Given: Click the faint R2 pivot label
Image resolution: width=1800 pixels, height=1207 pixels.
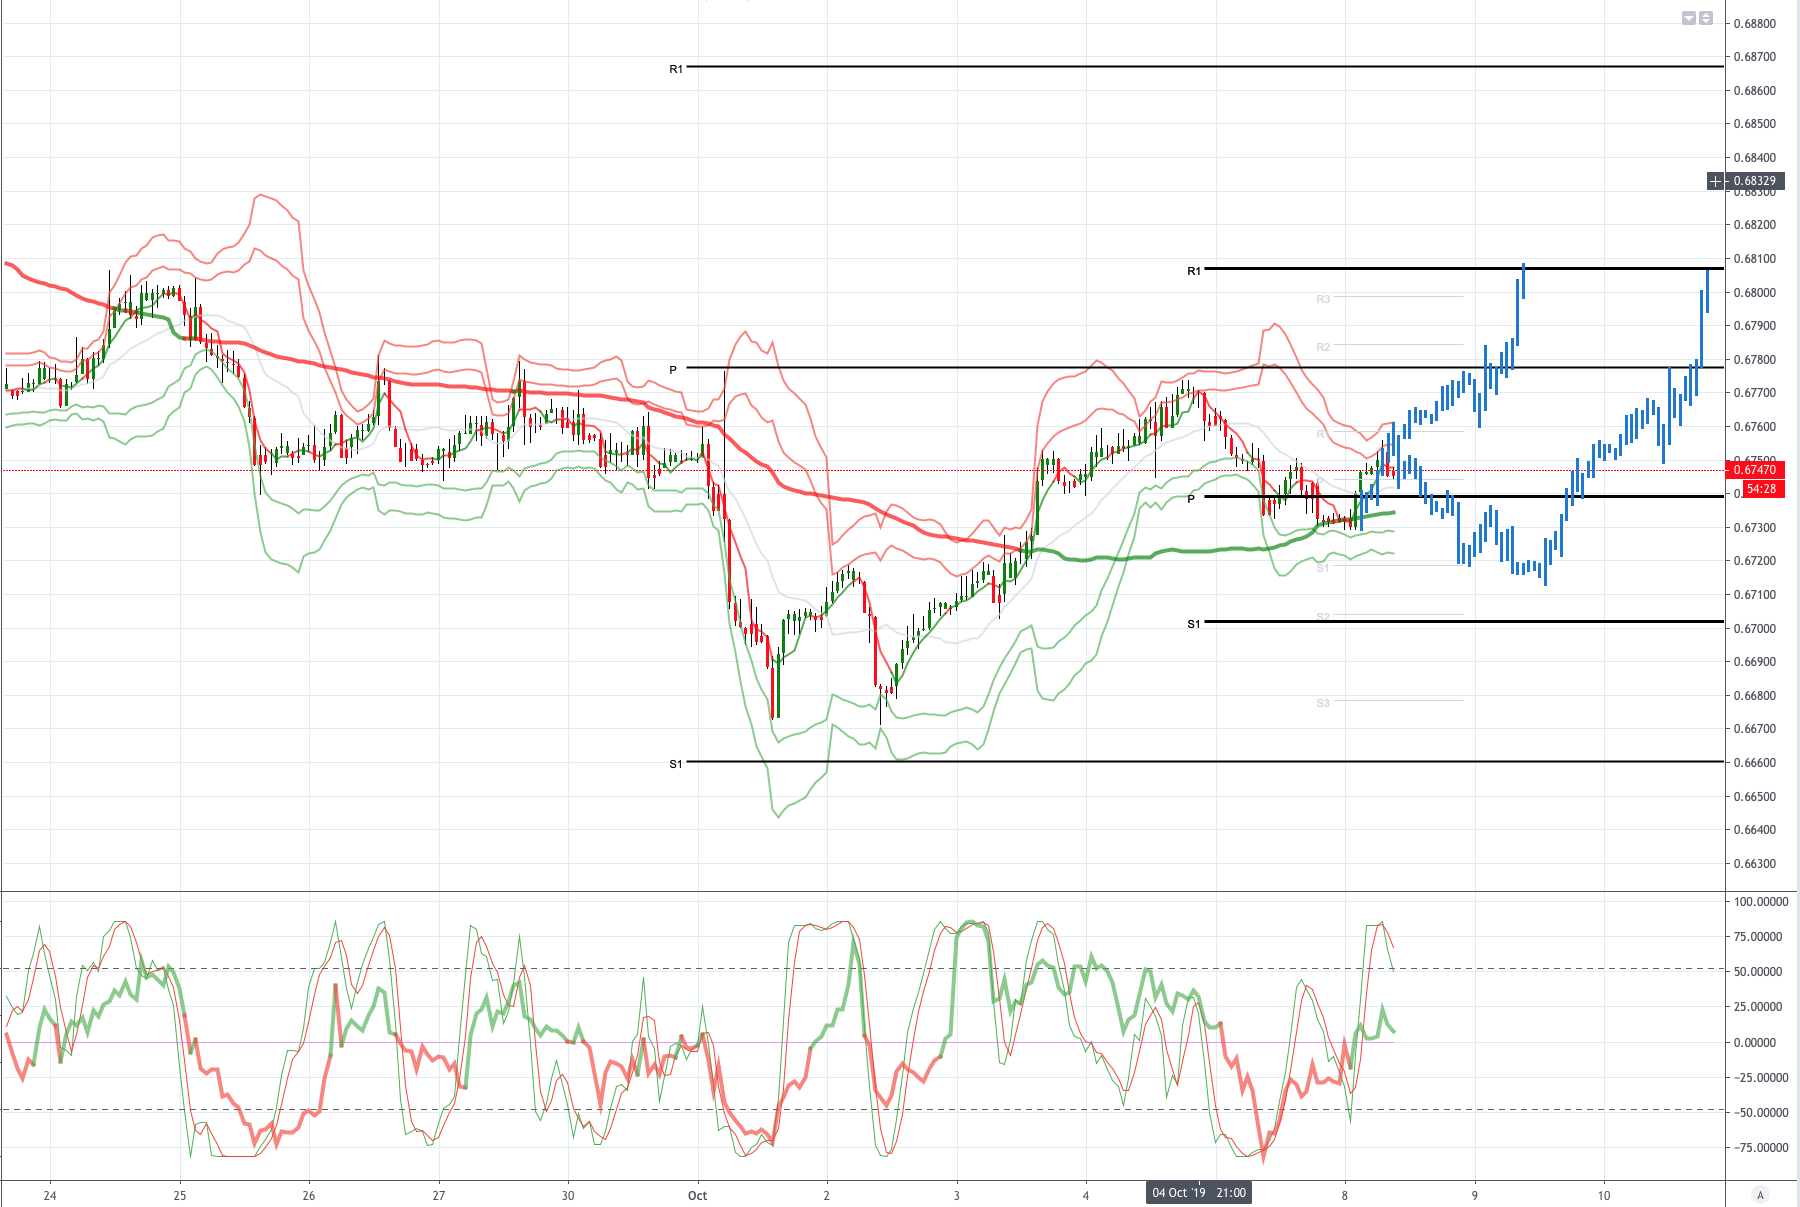Looking at the screenshot, I should pyautogui.click(x=1323, y=347).
